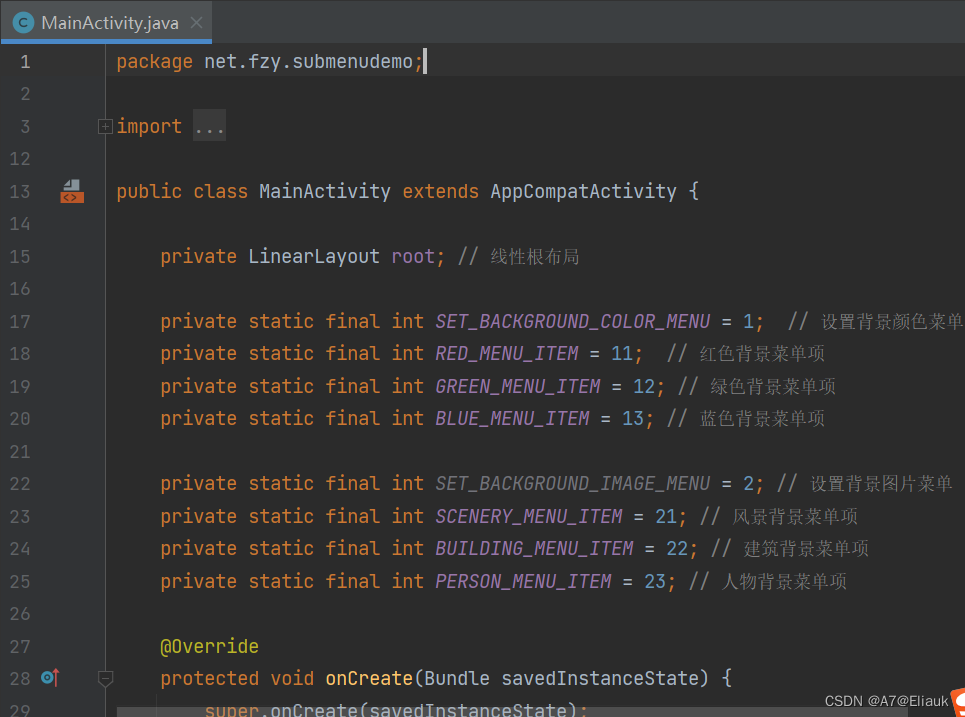Open related XML layout gutter icon

pyautogui.click(x=71, y=191)
